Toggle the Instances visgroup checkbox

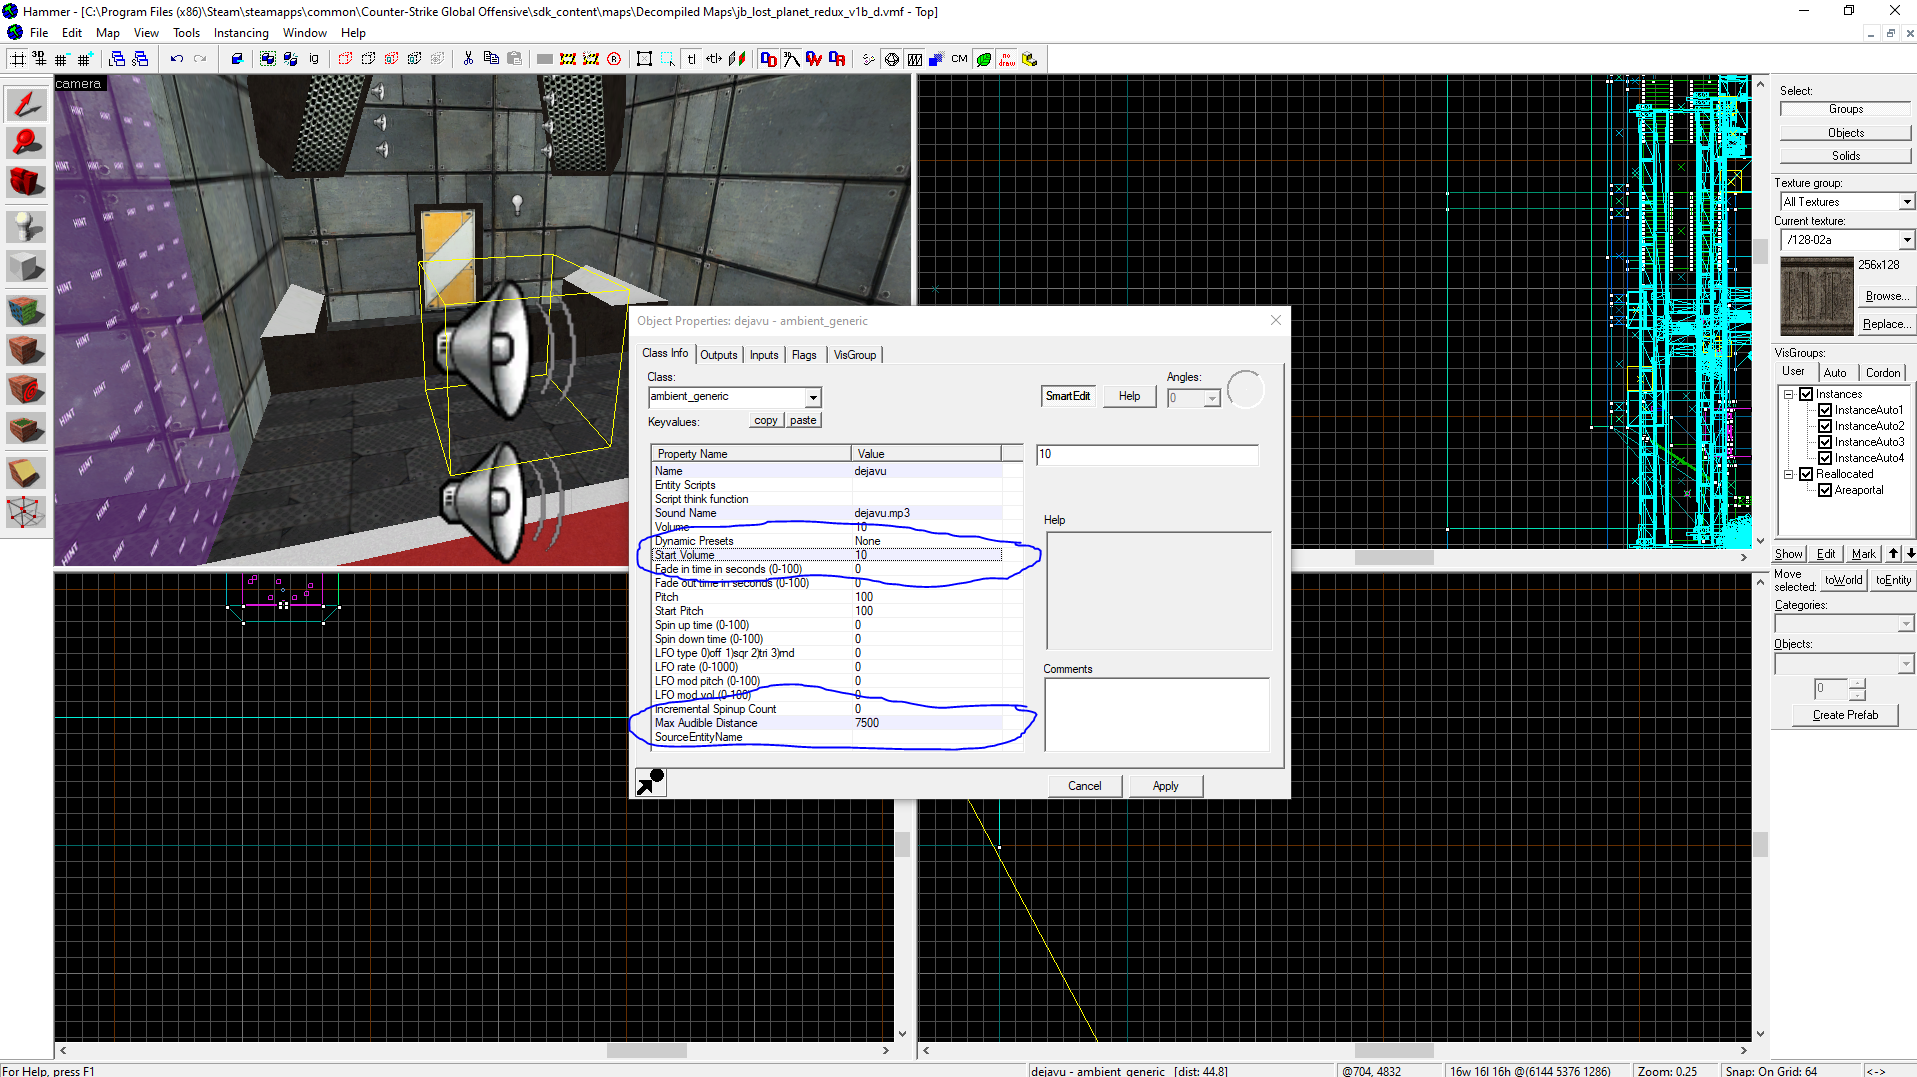(1806, 394)
